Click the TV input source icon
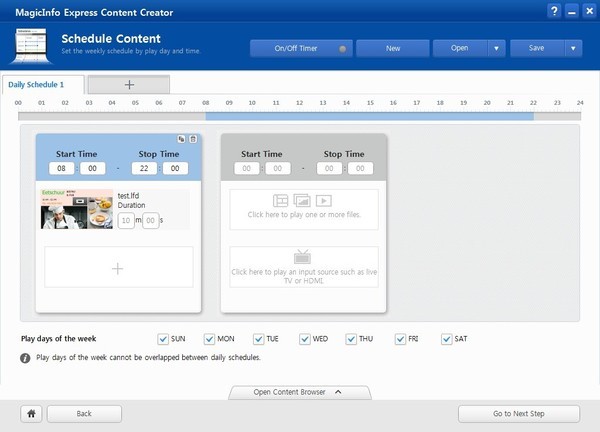This screenshot has height=432, width=600. [303, 256]
